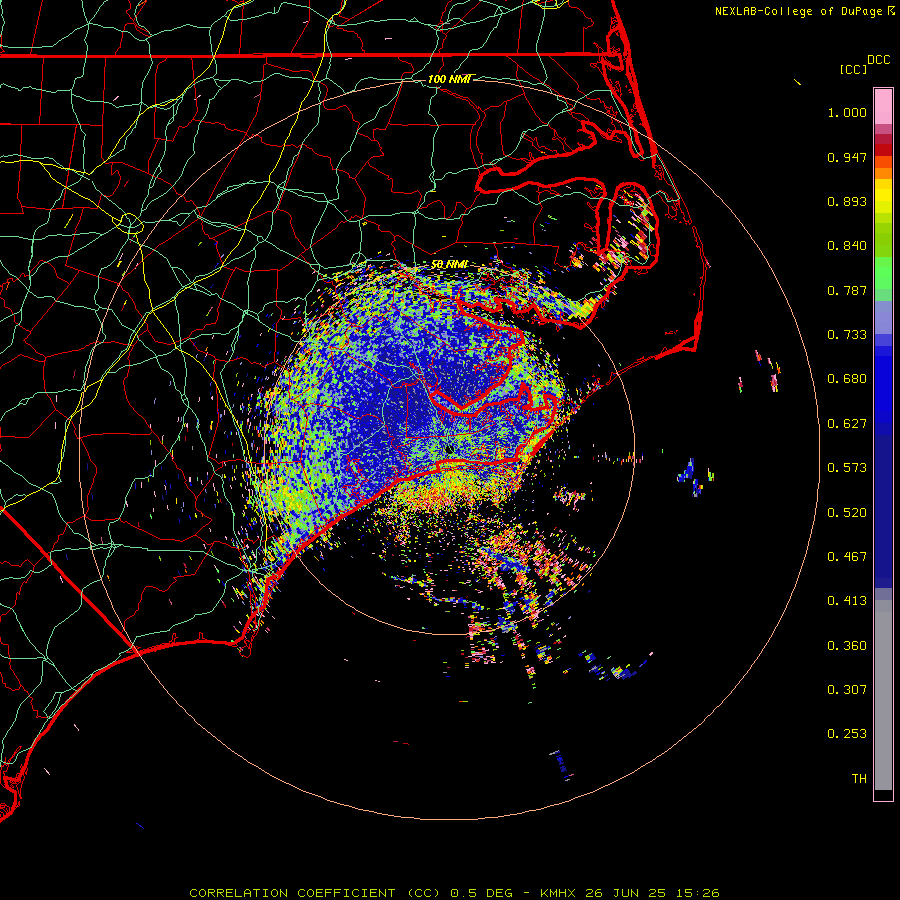
Task: Click the 0.307 color scale value
Action: 847,689
